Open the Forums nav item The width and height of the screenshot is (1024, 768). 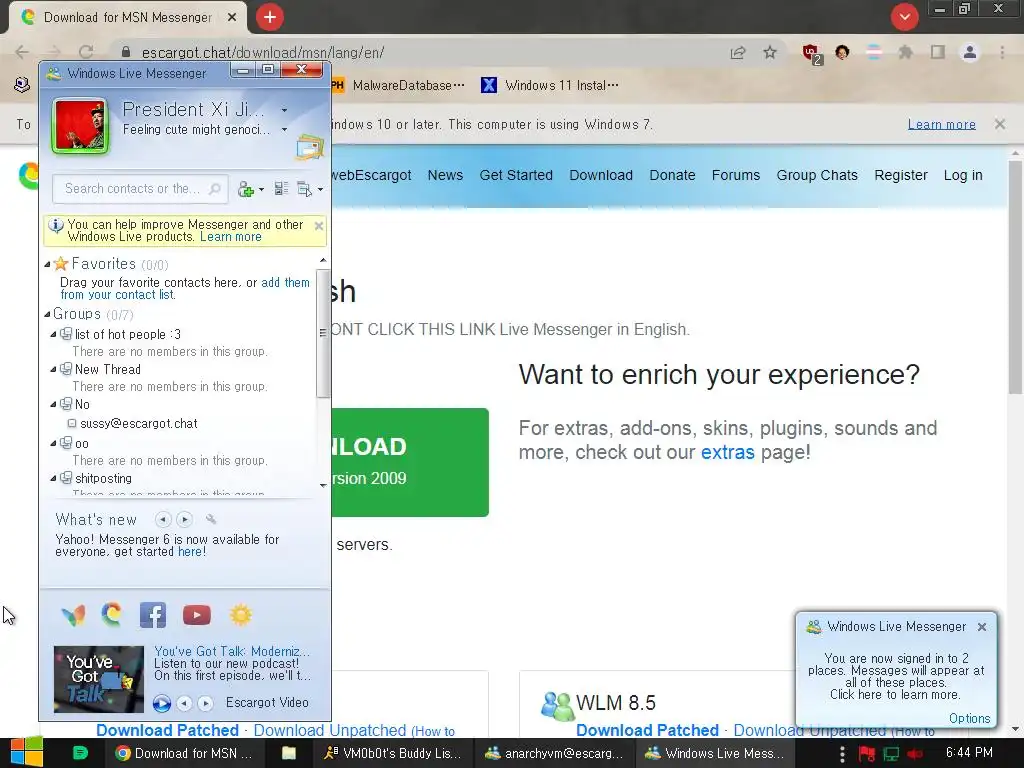(736, 175)
